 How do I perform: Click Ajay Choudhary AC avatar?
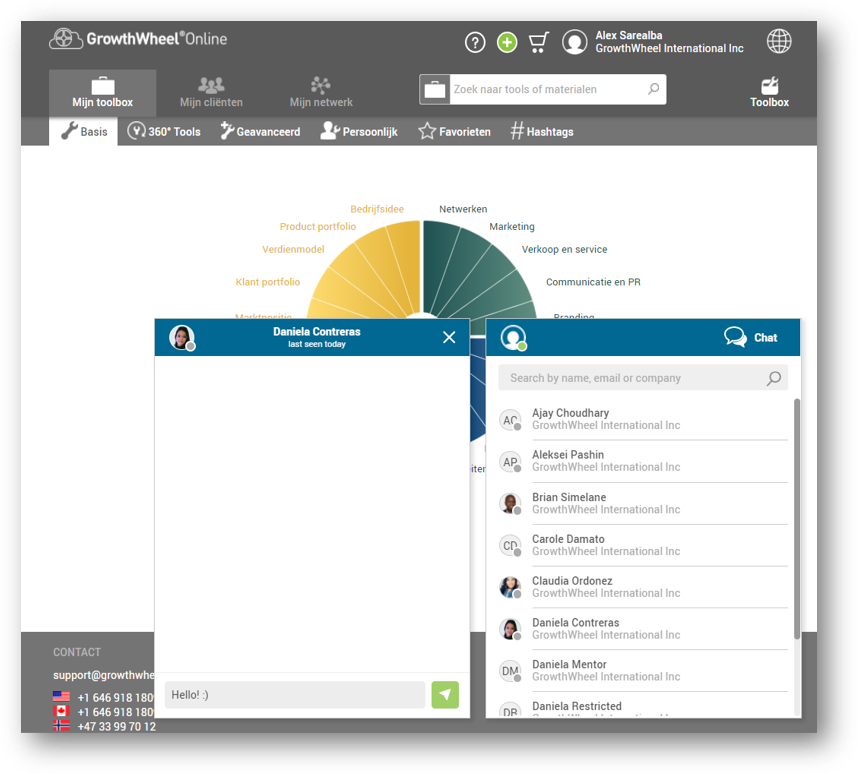(x=510, y=420)
